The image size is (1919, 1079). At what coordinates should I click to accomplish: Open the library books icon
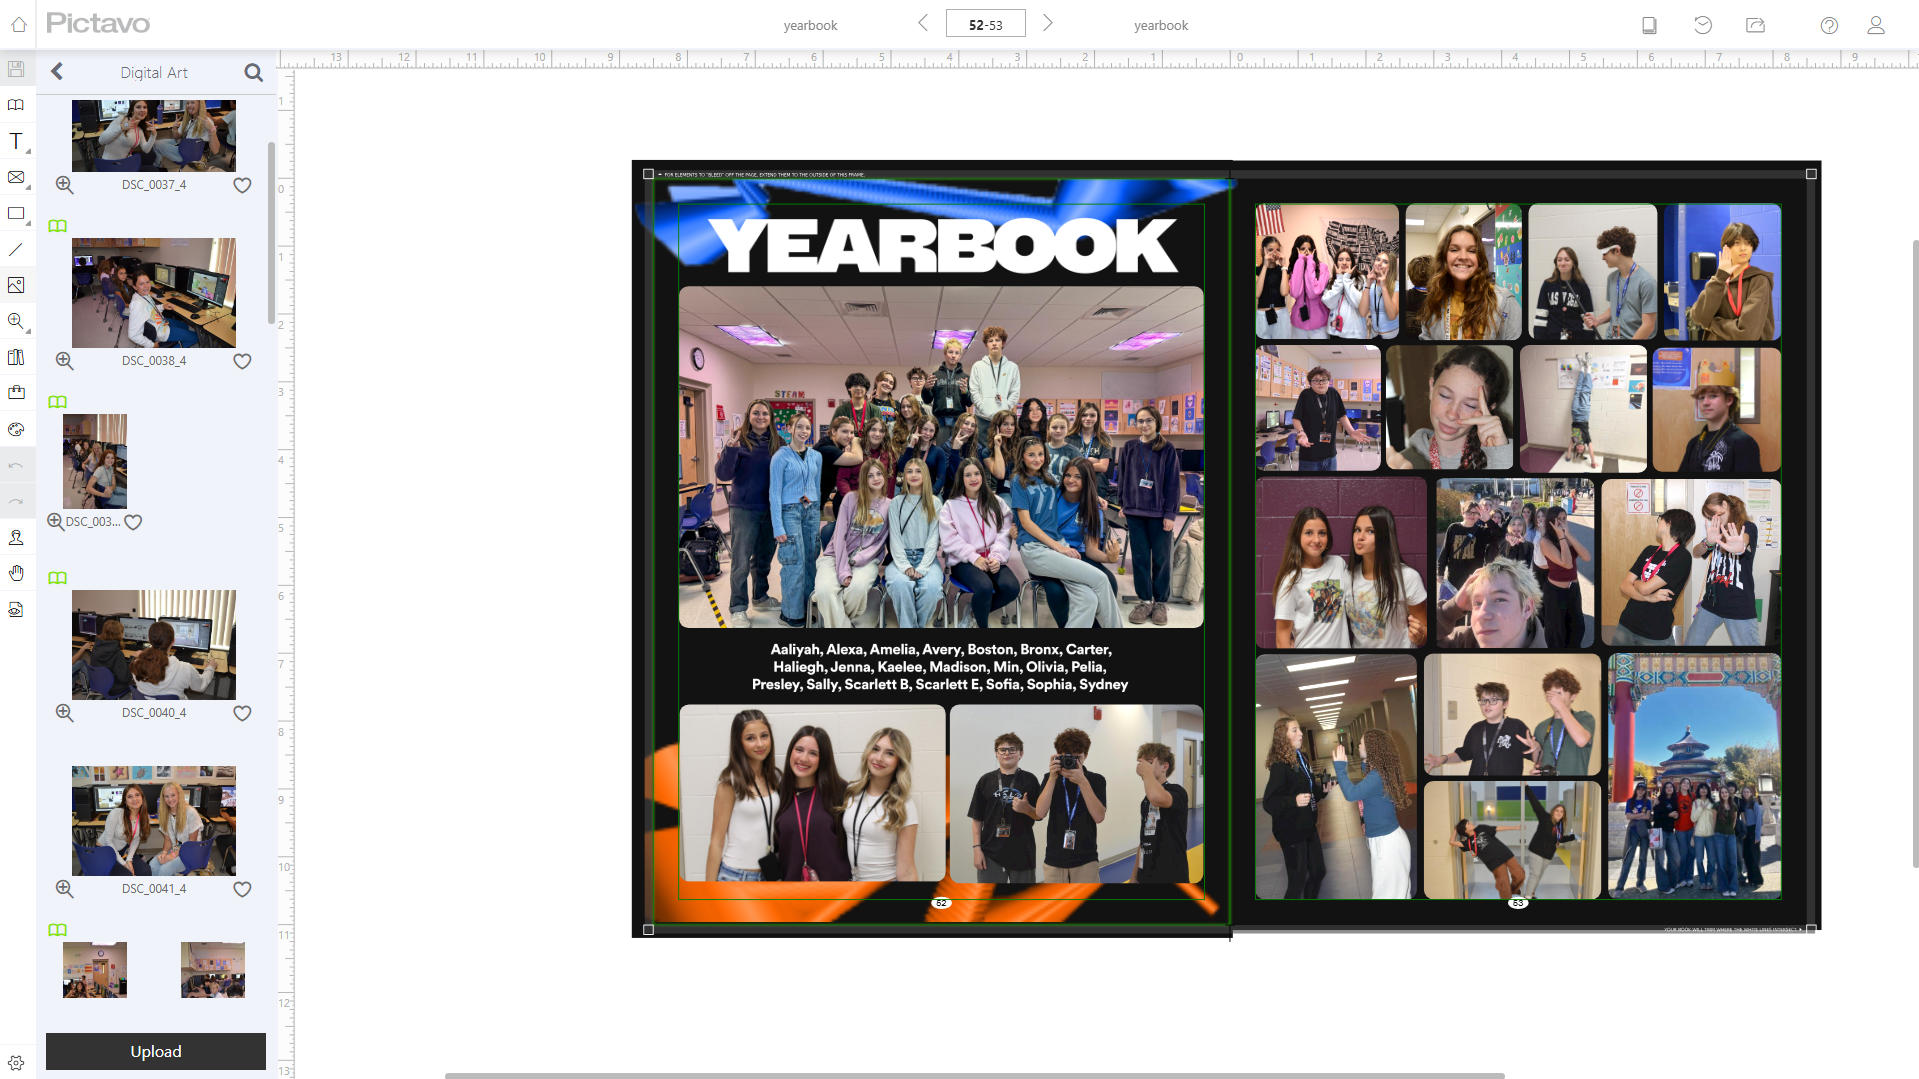[x=16, y=357]
